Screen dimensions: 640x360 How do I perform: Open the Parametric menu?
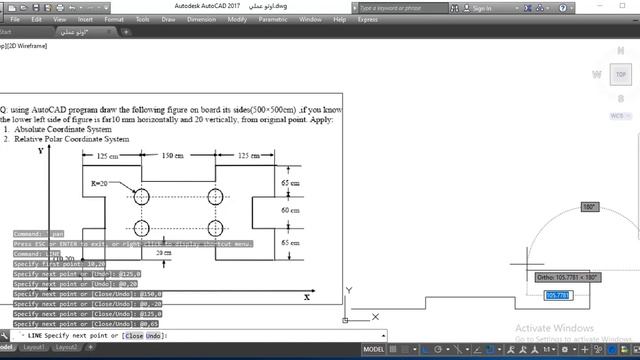coord(273,19)
